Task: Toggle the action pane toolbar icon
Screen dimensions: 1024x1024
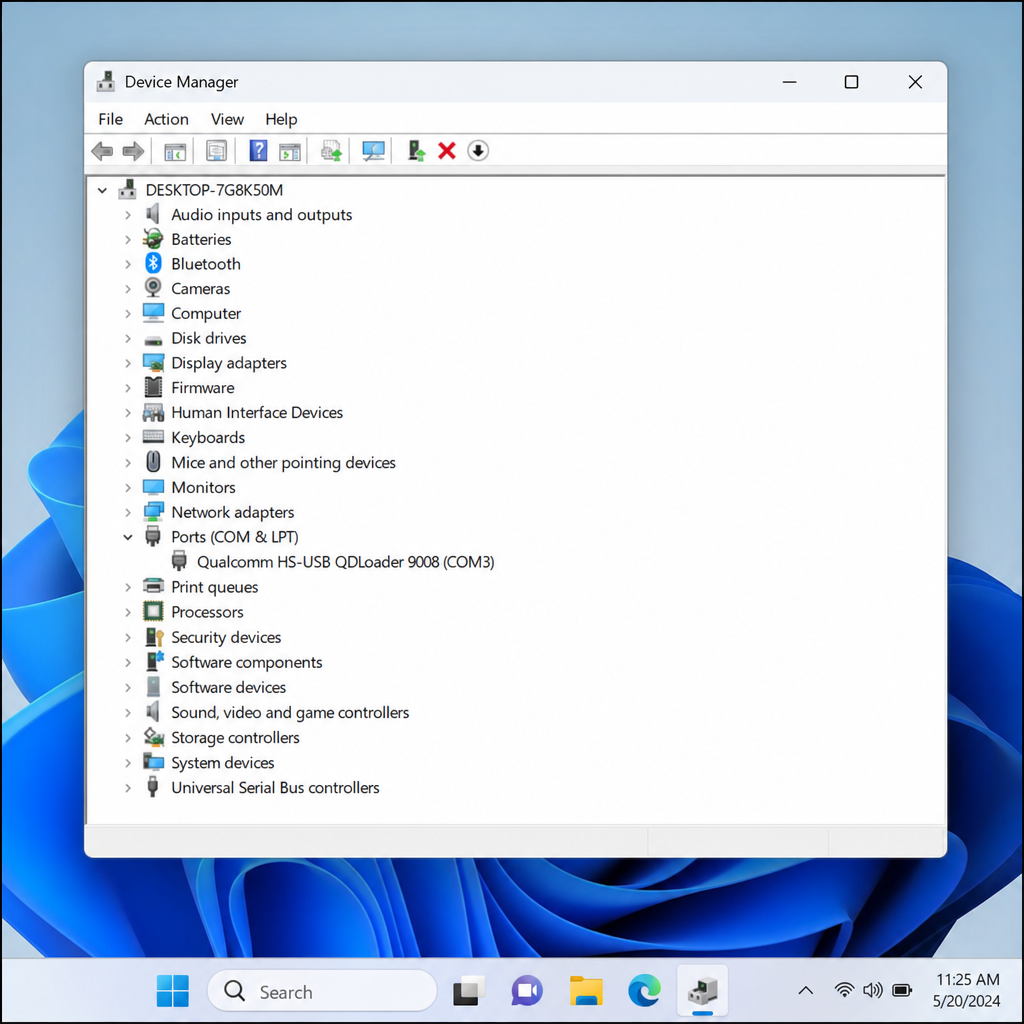Action: (x=289, y=152)
